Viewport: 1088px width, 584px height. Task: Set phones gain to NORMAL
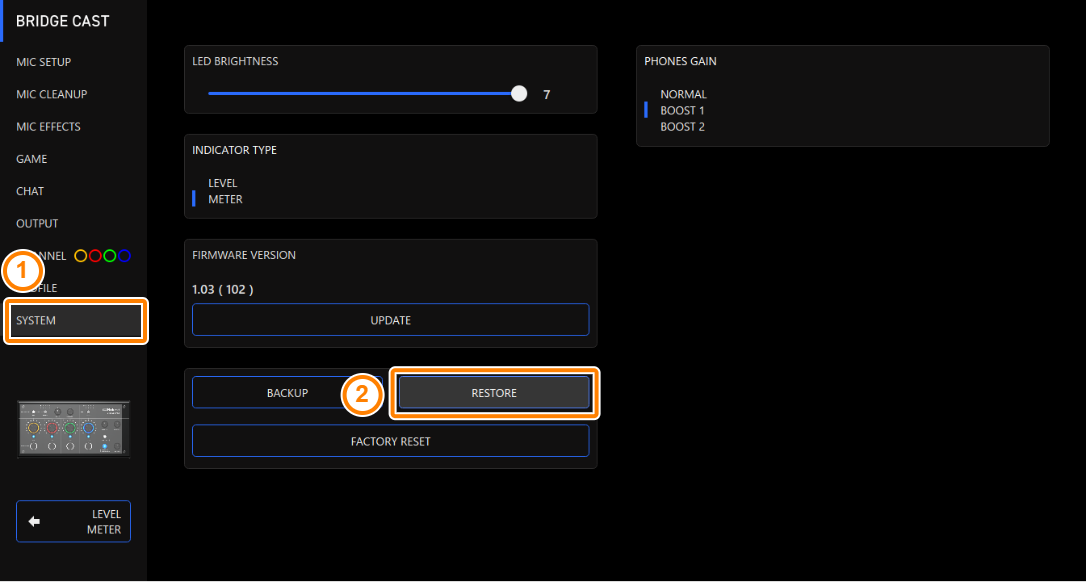tap(682, 93)
